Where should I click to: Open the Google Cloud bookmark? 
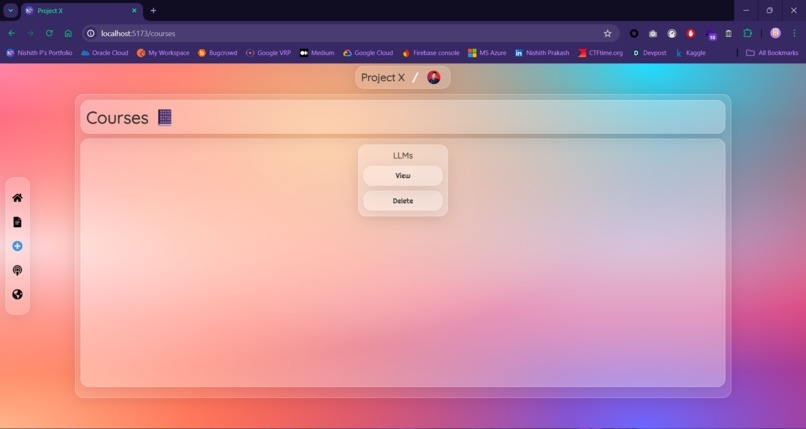click(368, 53)
